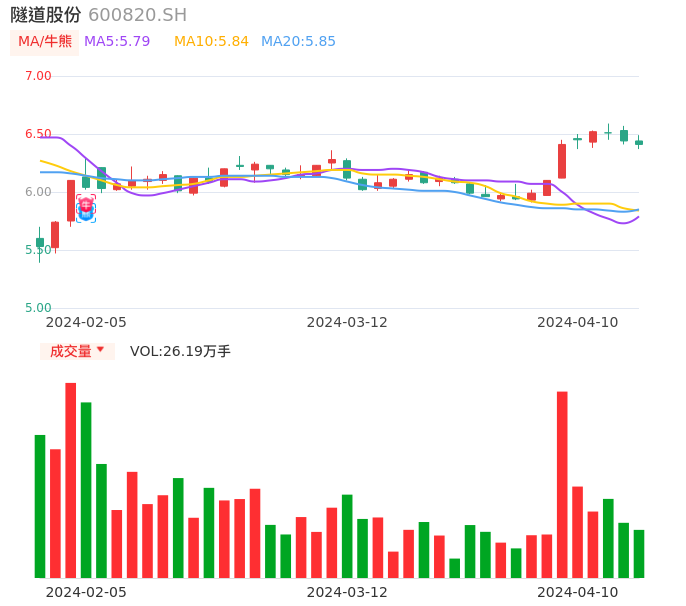Viewport: 686px width, 606px height.
Task: Click the tall red candlestick on 2024-04-10
Action: pos(562,161)
